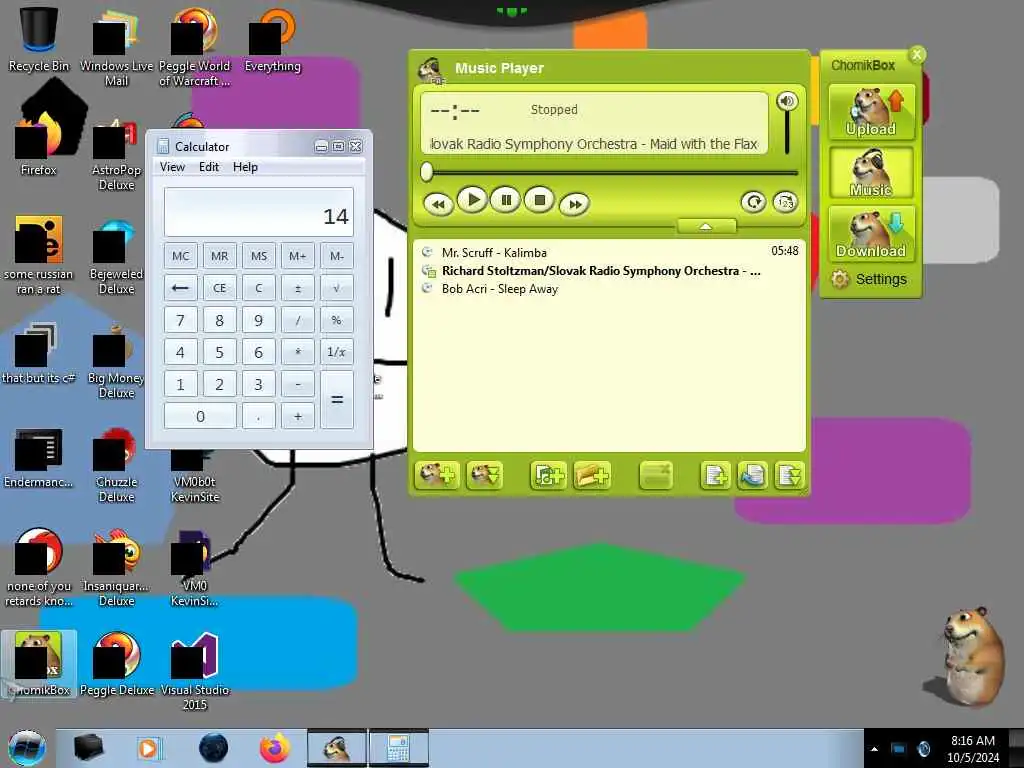1024x768 pixels.
Task: Select the ChomikBox desktop icon
Action: click(39, 664)
